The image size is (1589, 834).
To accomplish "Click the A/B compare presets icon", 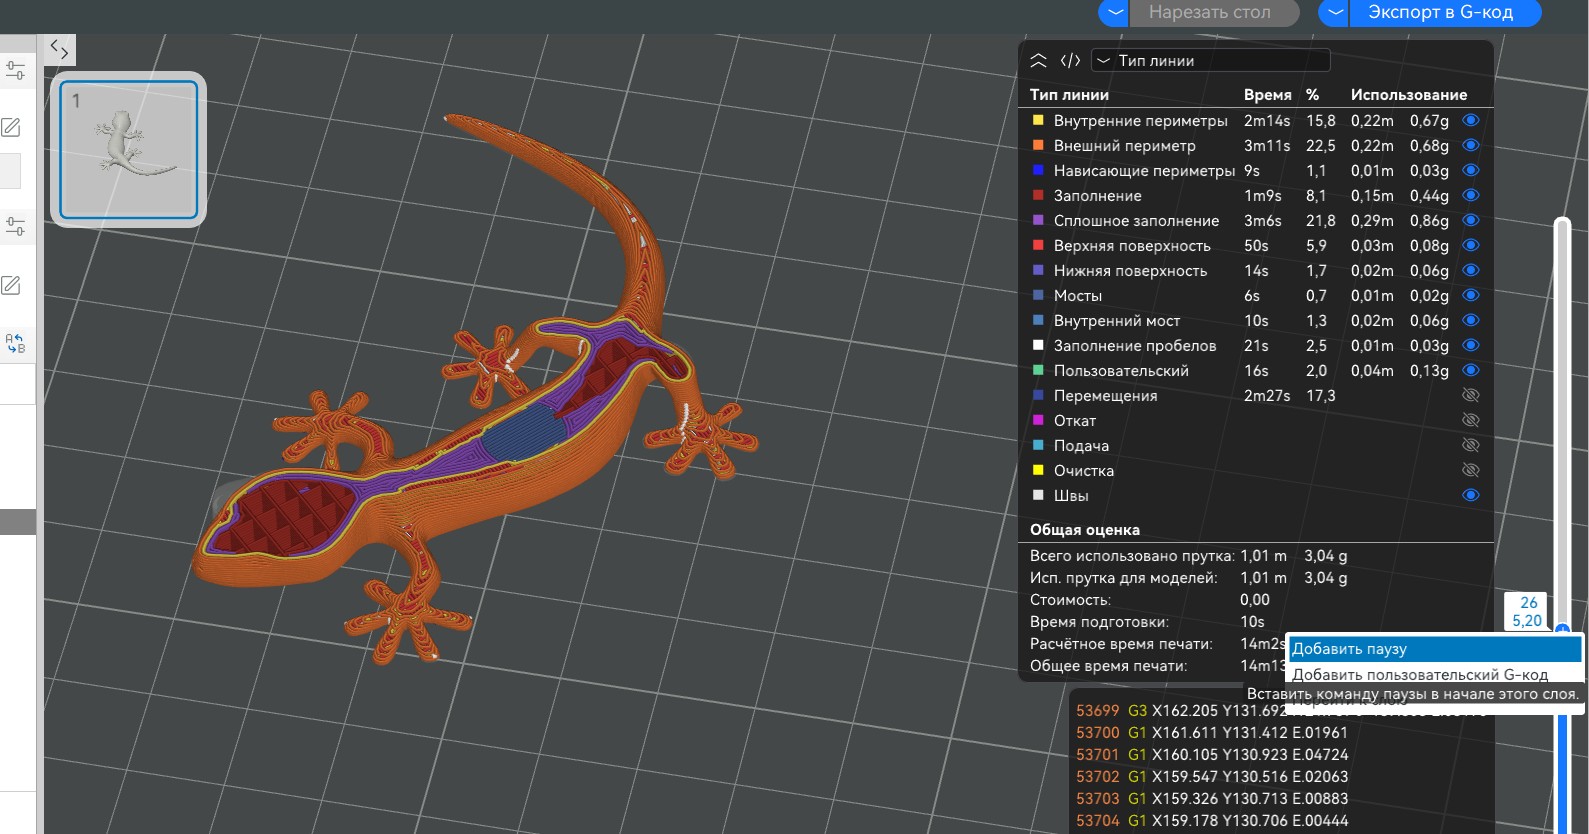I will pos(15,343).
